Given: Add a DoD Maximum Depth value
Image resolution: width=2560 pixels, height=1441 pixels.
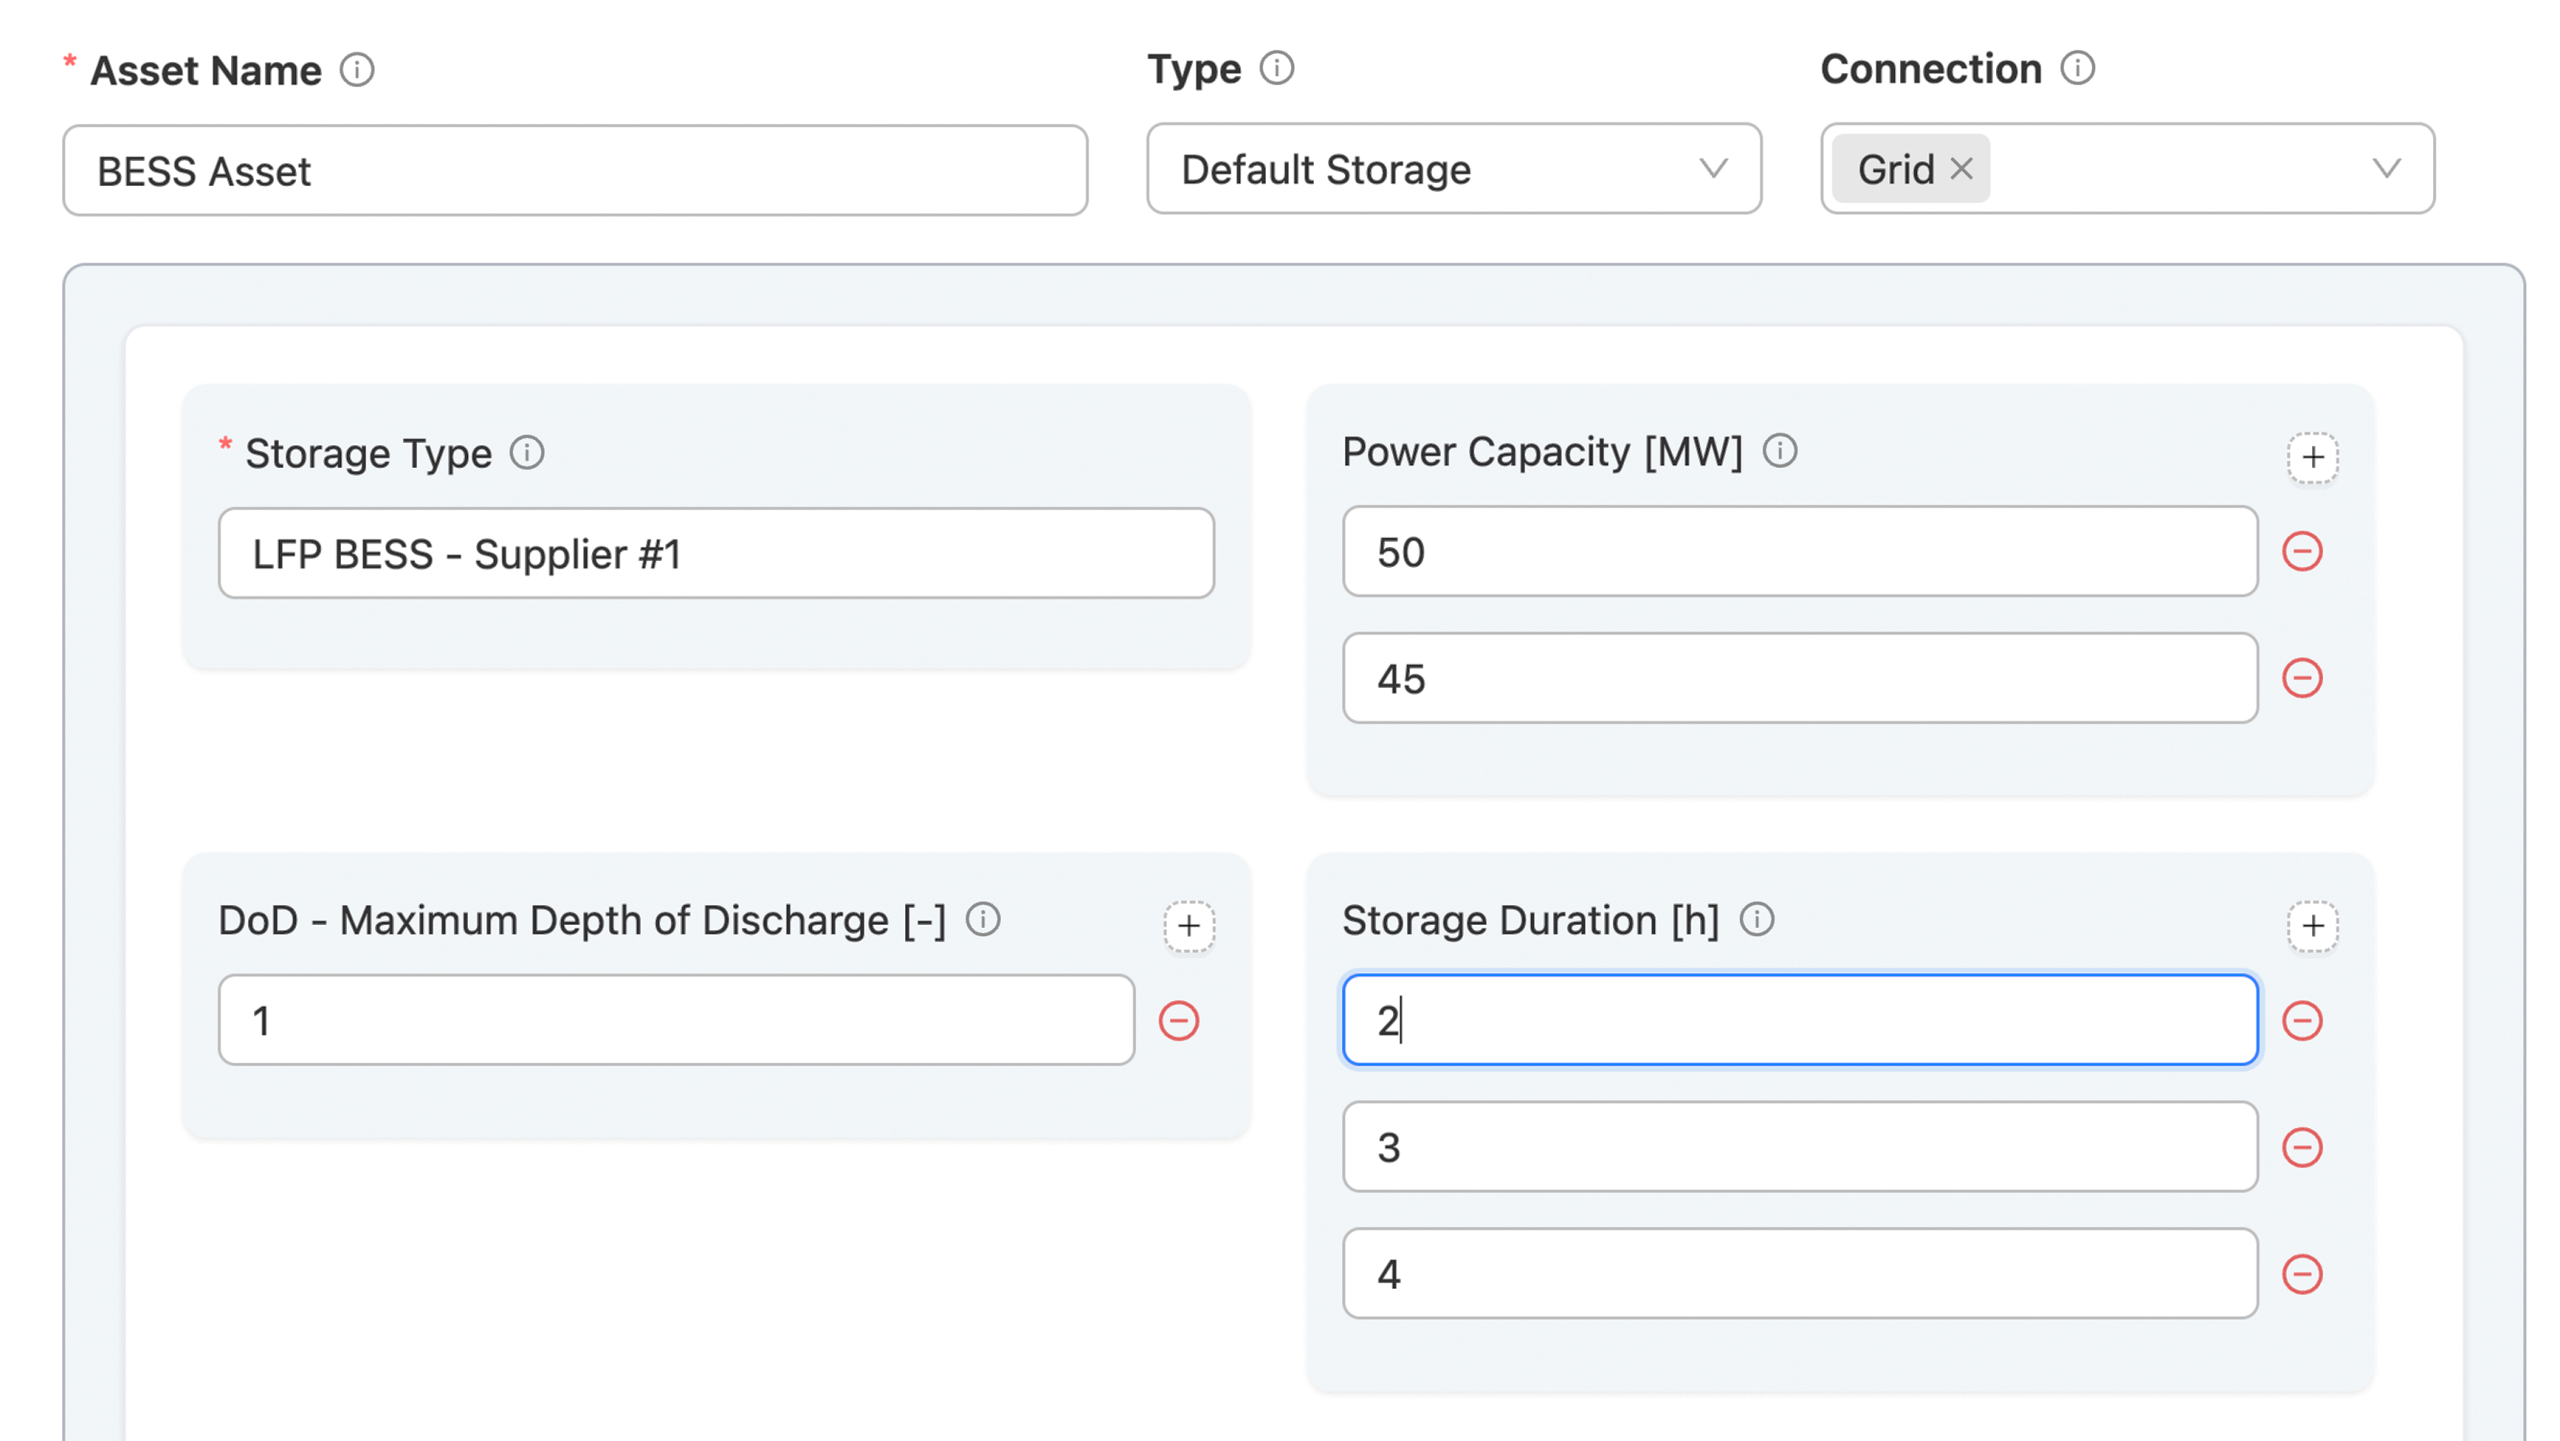Looking at the screenshot, I should pos(1188,926).
